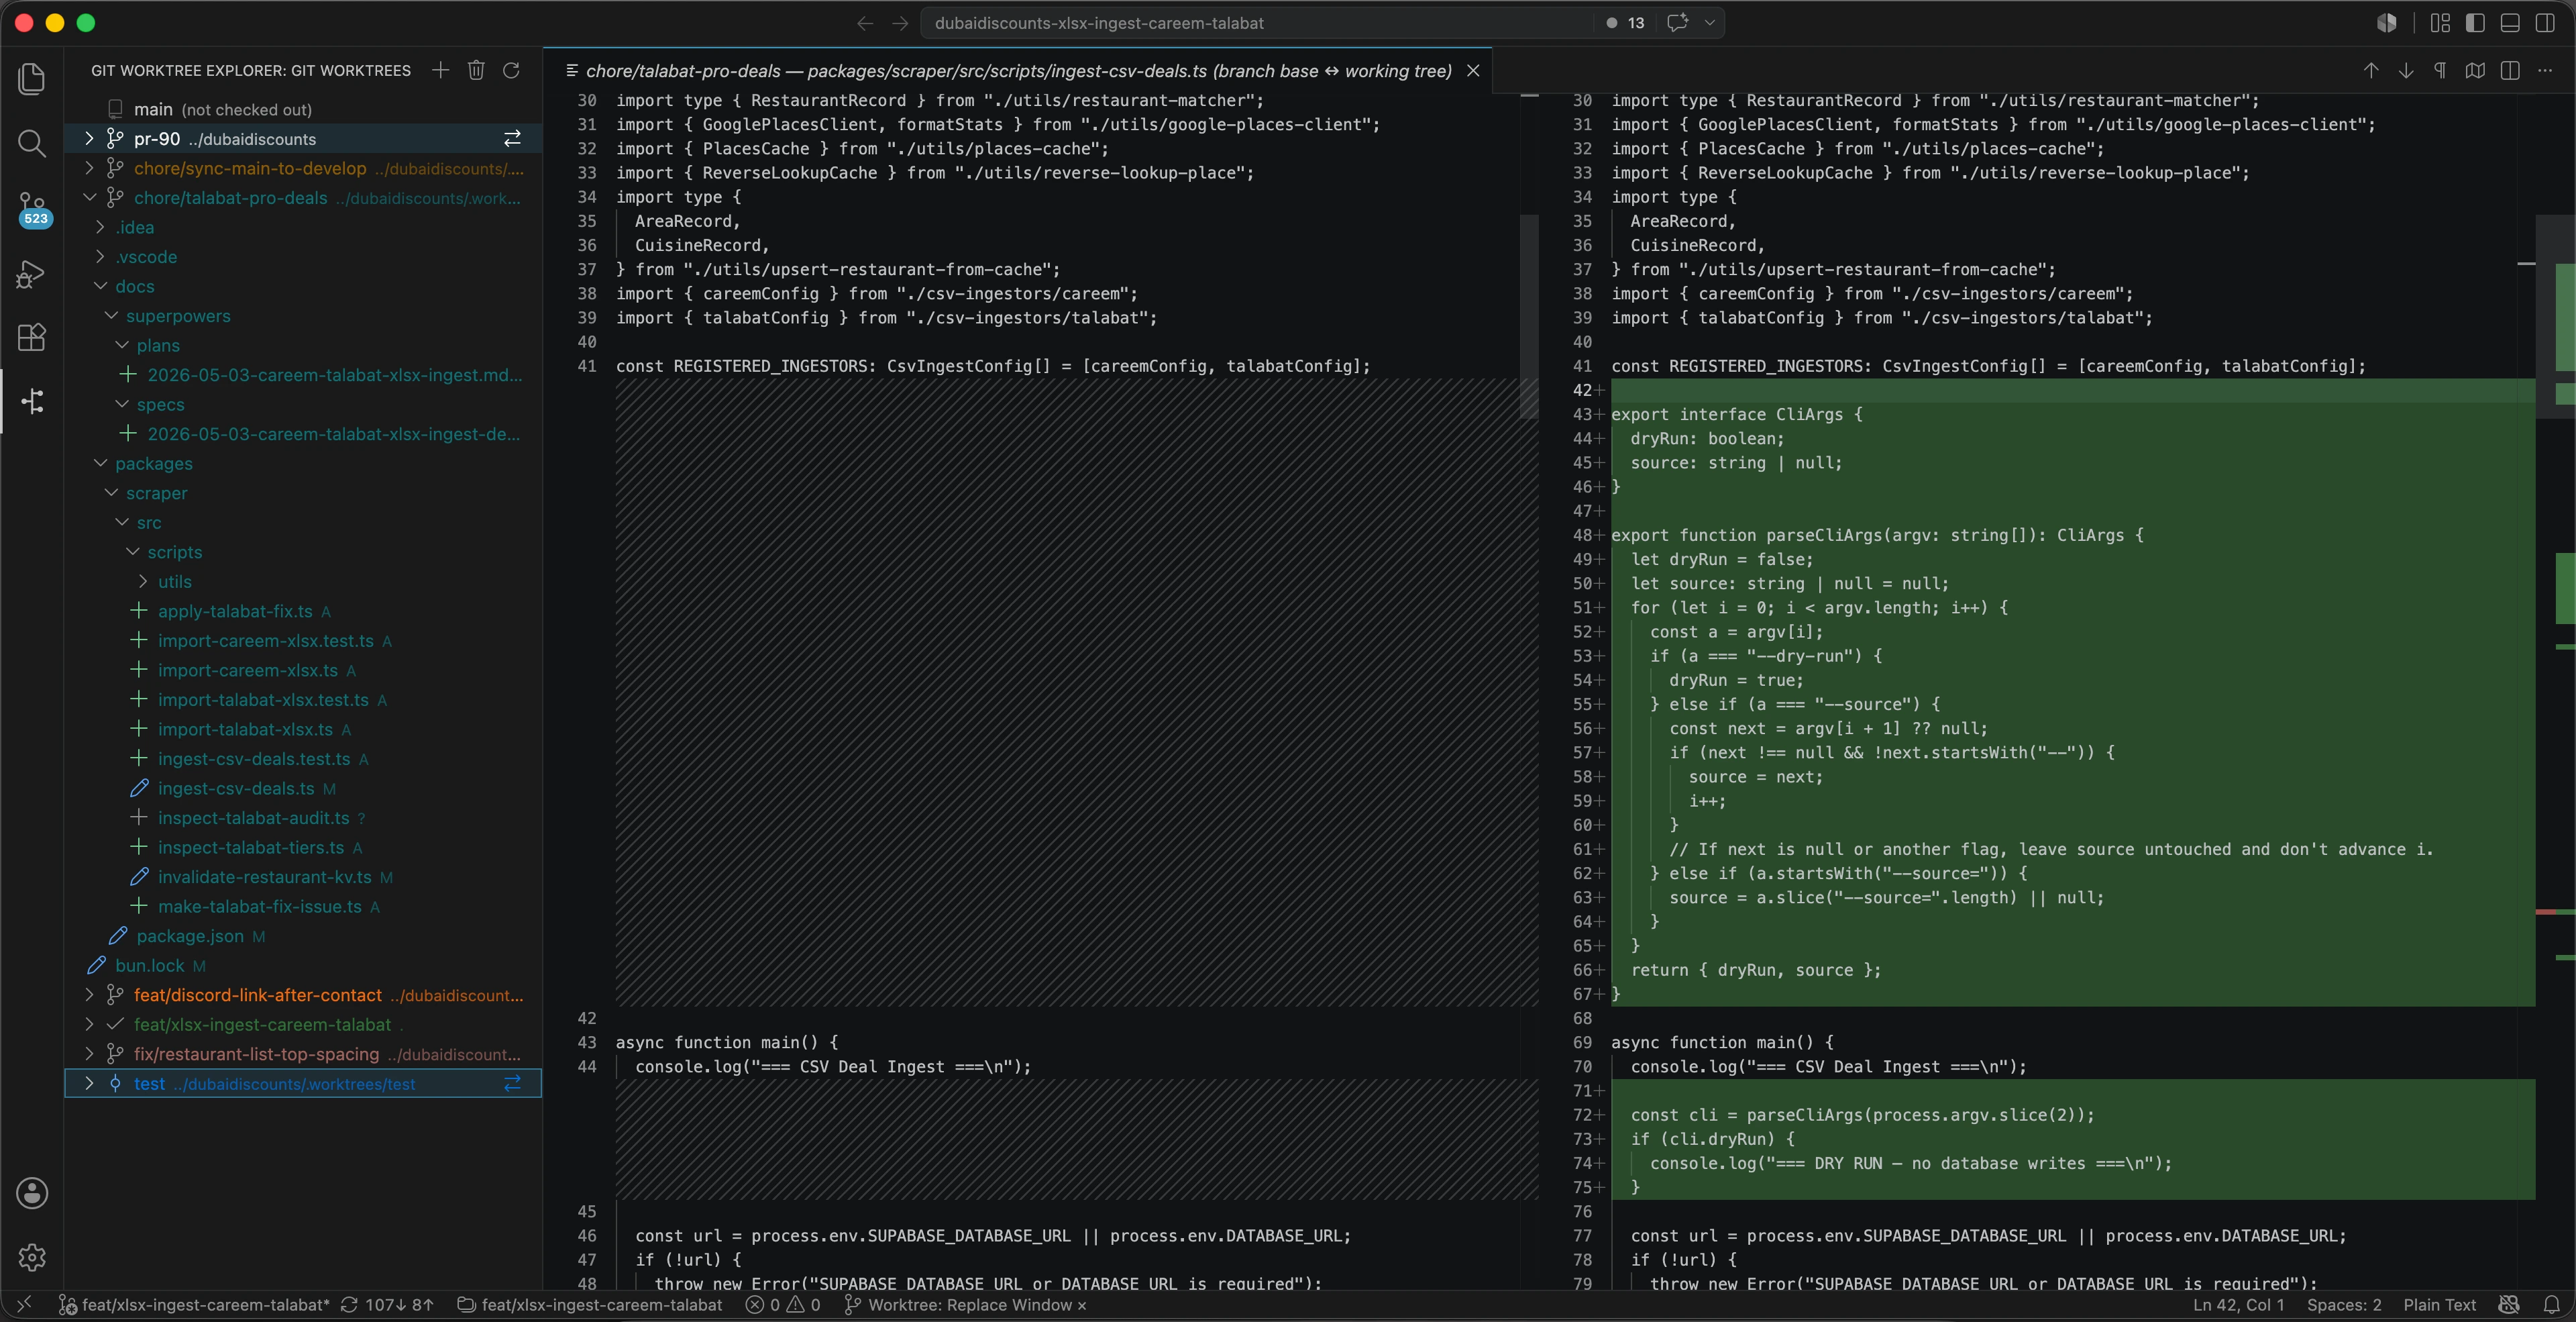Open the Explorer view in activity bar

click(x=32, y=79)
